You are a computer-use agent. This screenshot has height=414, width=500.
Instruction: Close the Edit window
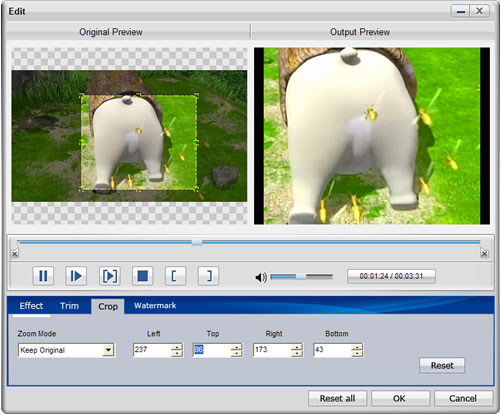click(x=479, y=11)
